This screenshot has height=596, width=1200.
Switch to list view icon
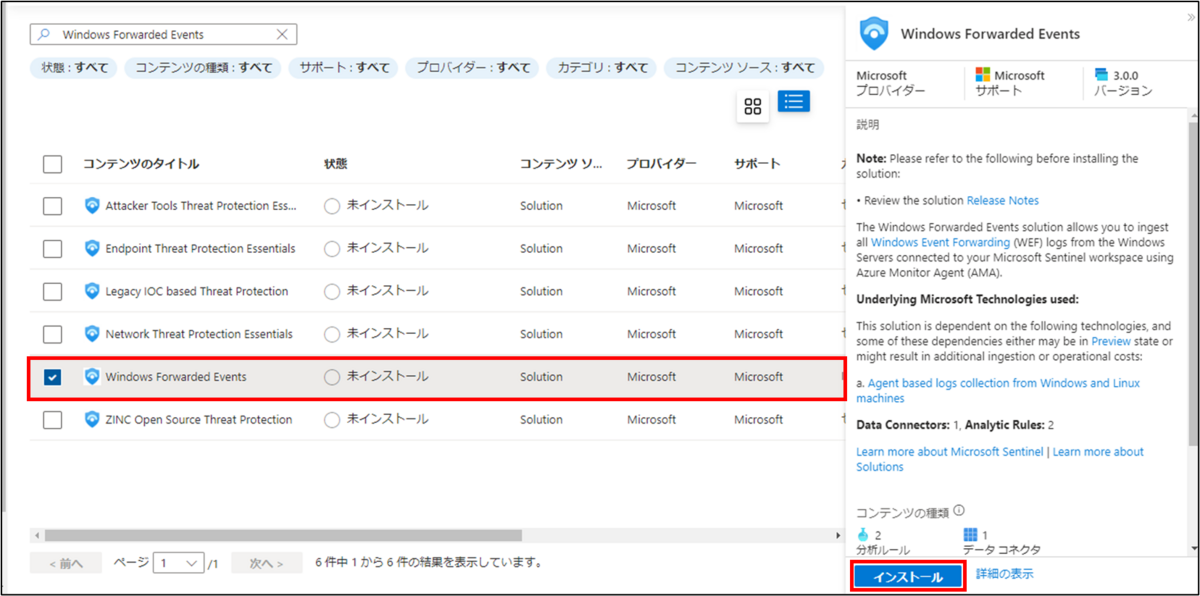(x=794, y=102)
